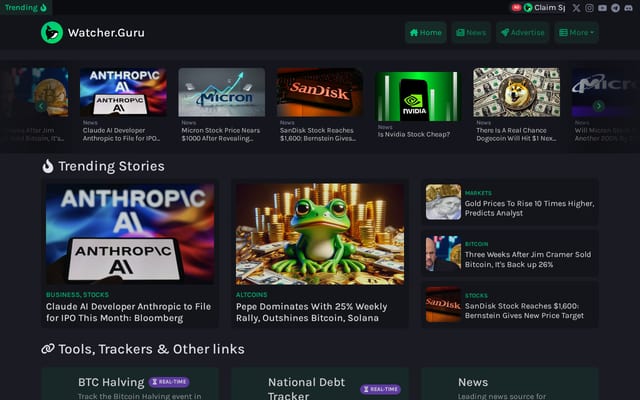The width and height of the screenshot is (640, 400).
Task: Click REAL-TIME badge on BTC Halving
Action: [169, 382]
